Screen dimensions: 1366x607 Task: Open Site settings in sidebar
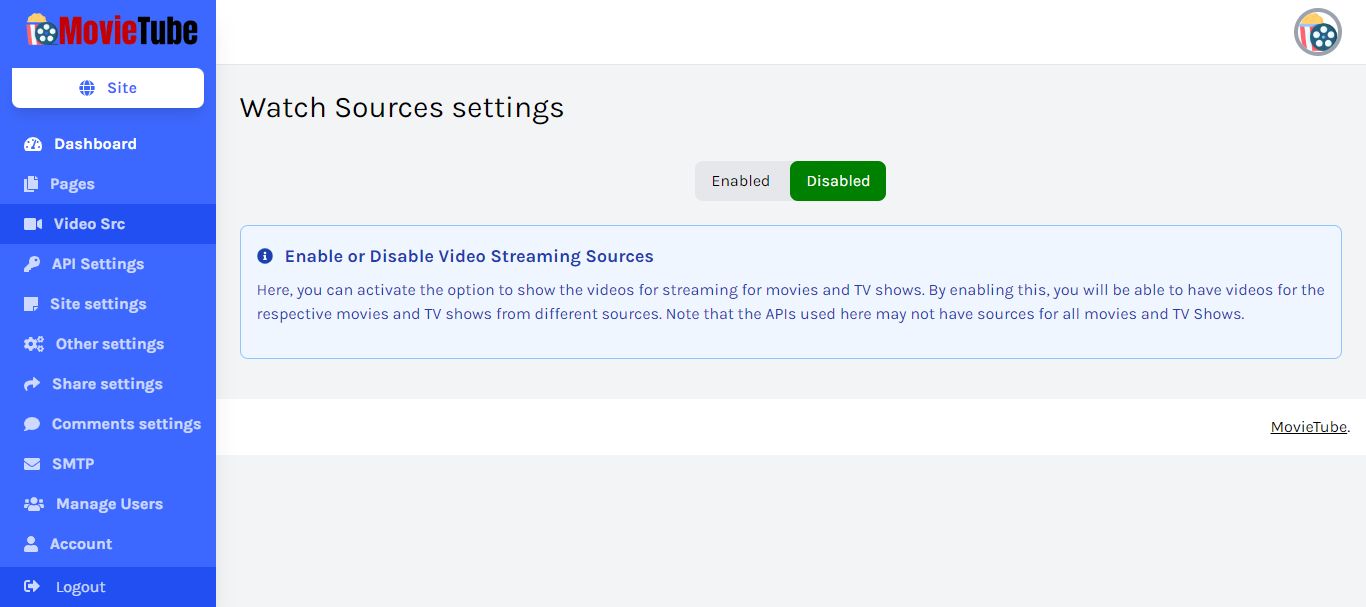click(x=98, y=304)
